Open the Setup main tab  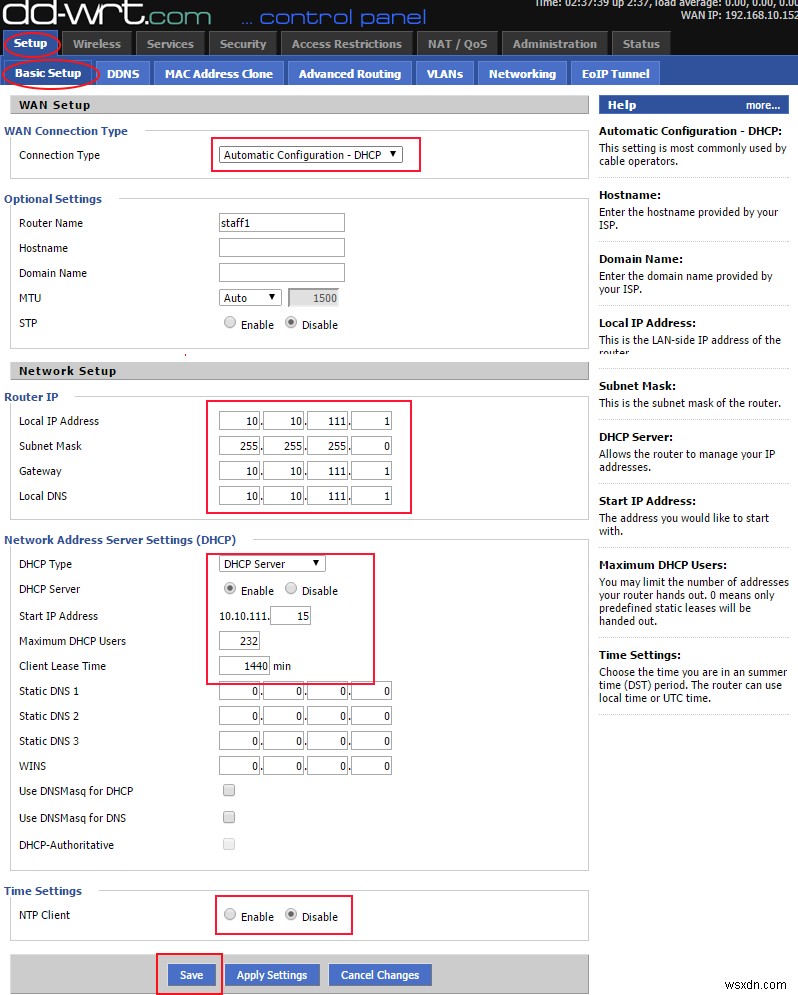[30, 44]
